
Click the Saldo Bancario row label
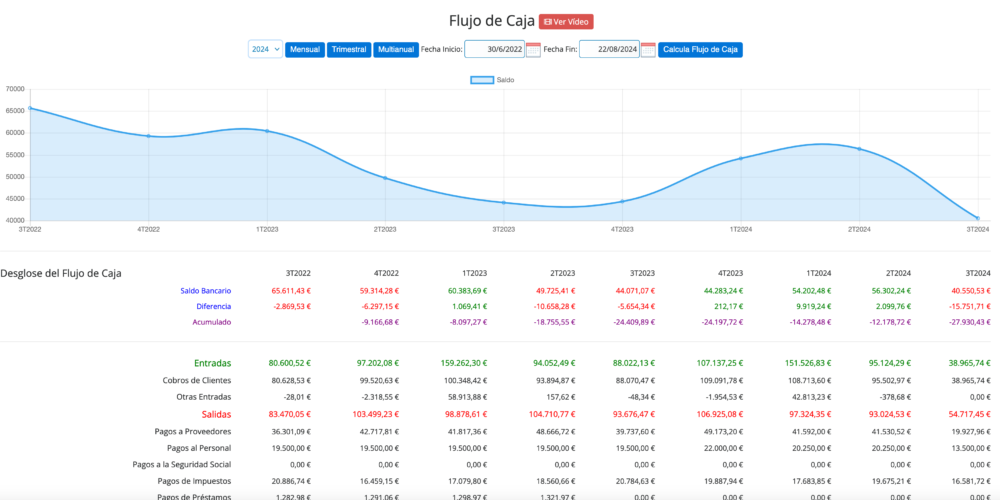coord(205,290)
